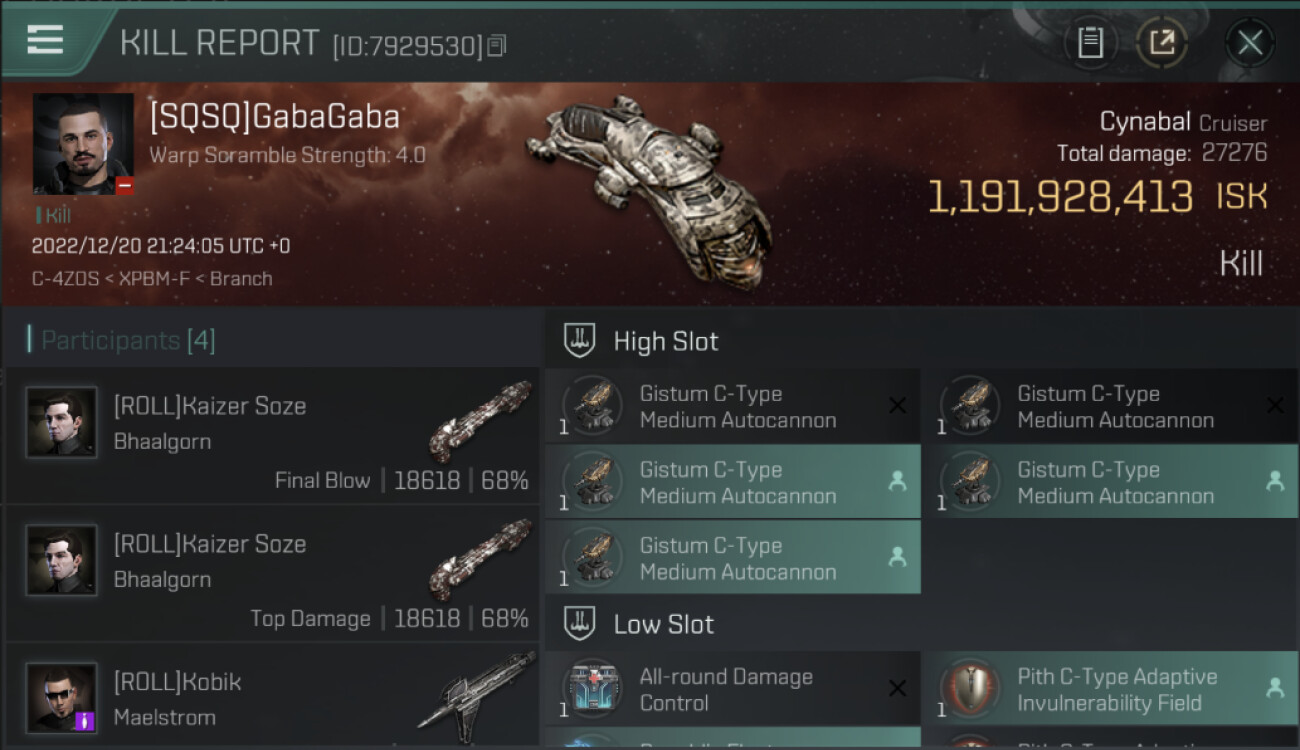Open Kobik Maelstrom participant entry
The height and width of the screenshot is (750, 1300).
271,697
